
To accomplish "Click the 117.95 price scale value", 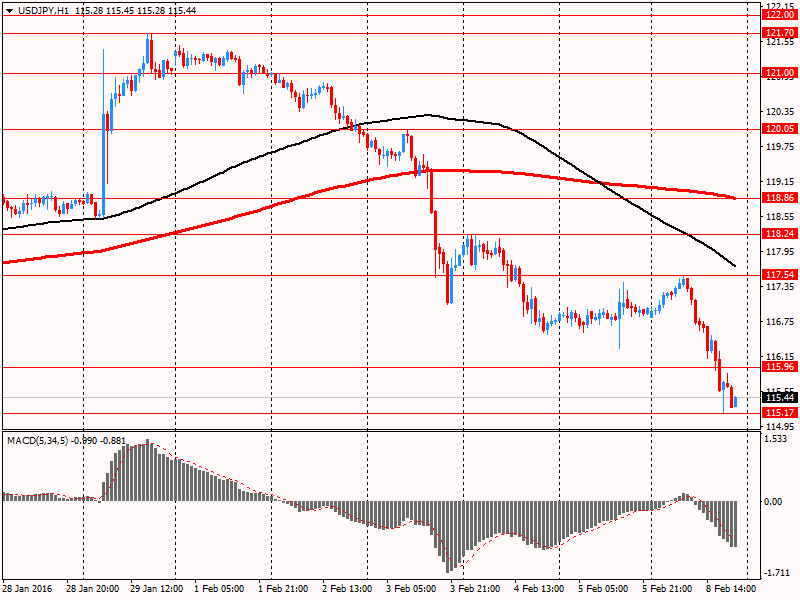I will (780, 252).
